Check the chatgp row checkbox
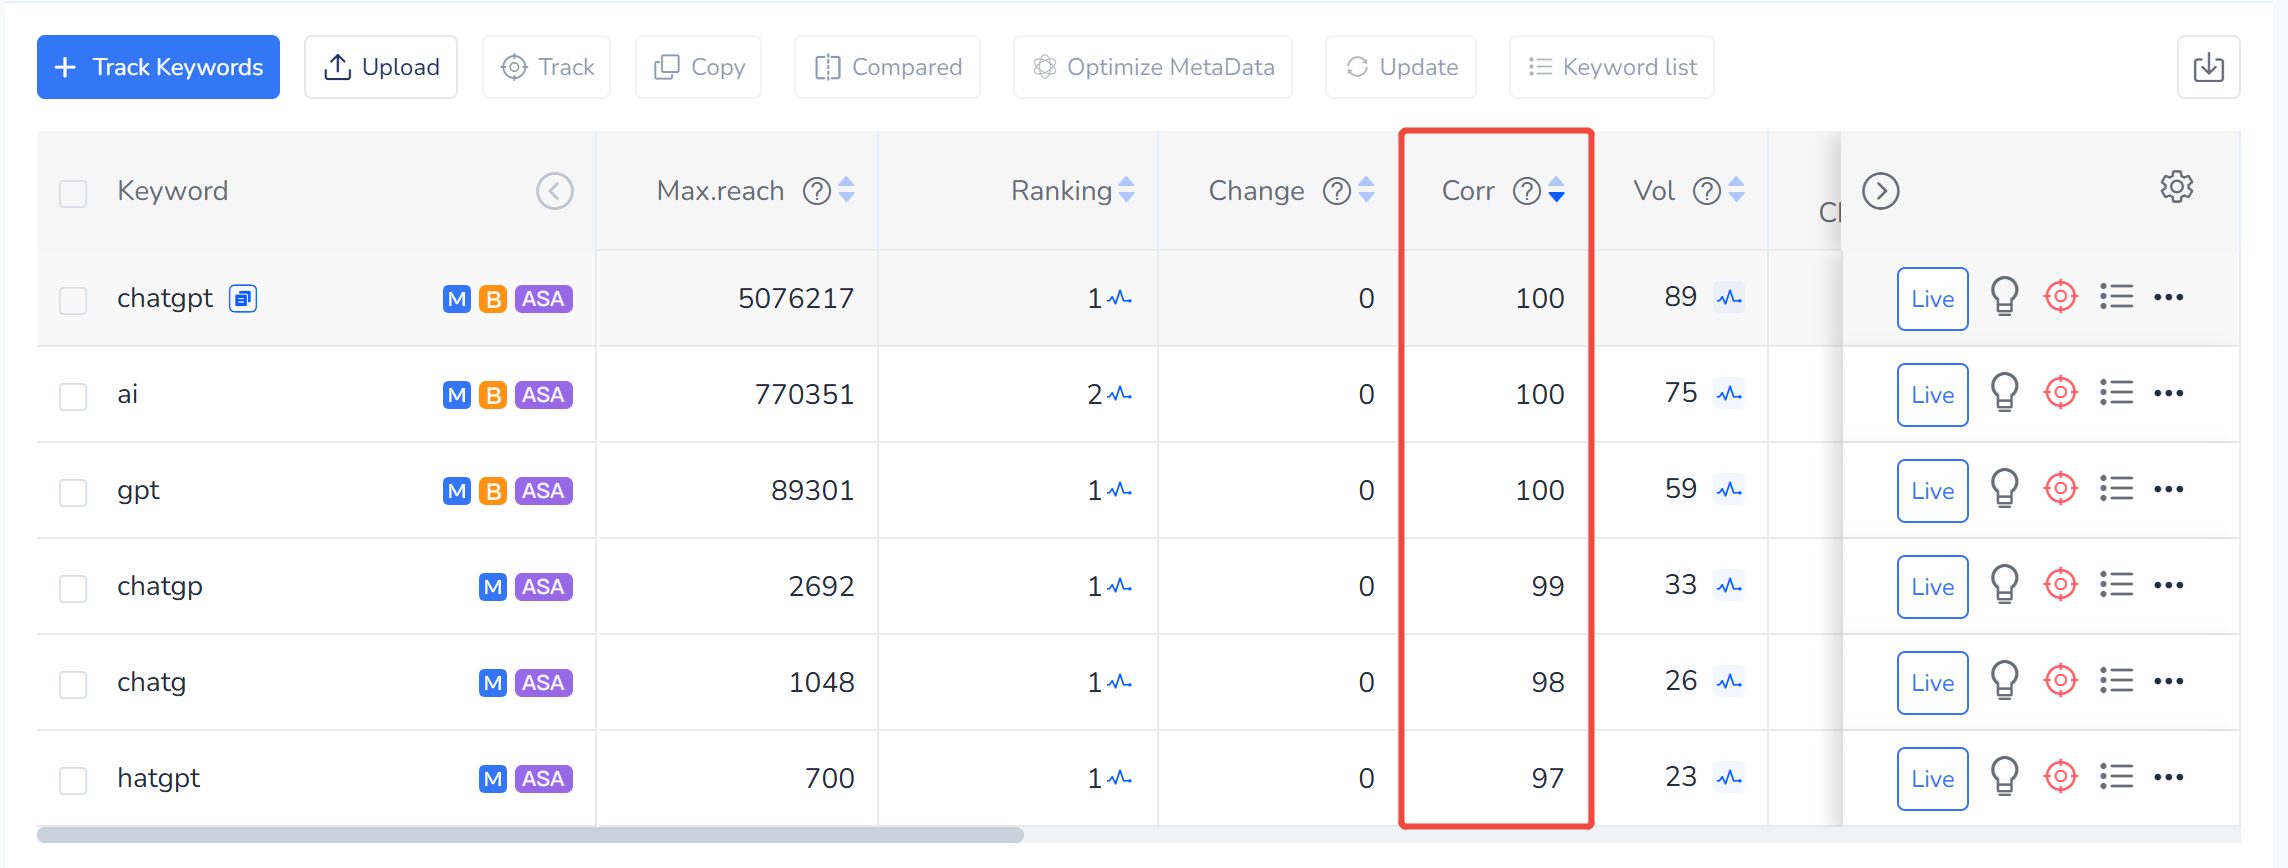 [73, 588]
